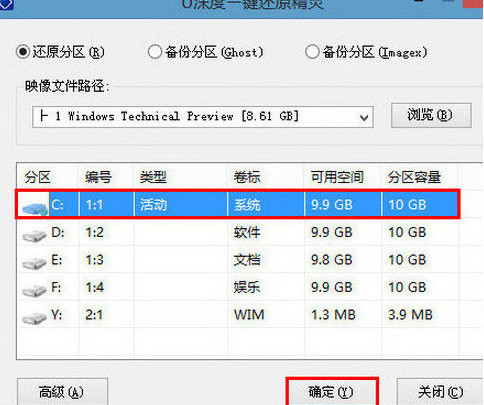This screenshot has height=405, width=484.
Task: Click the Y: drive icon
Action: click(x=34, y=318)
